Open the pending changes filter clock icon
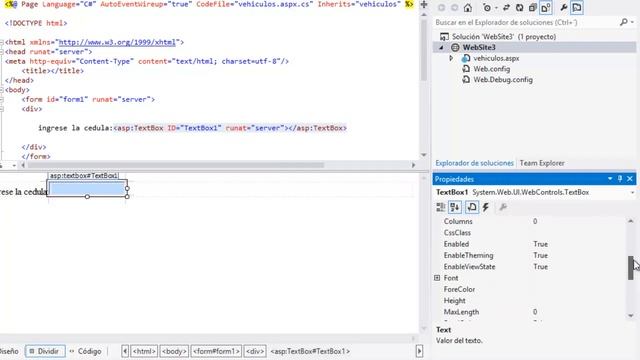The image size is (640, 360). coord(487,8)
